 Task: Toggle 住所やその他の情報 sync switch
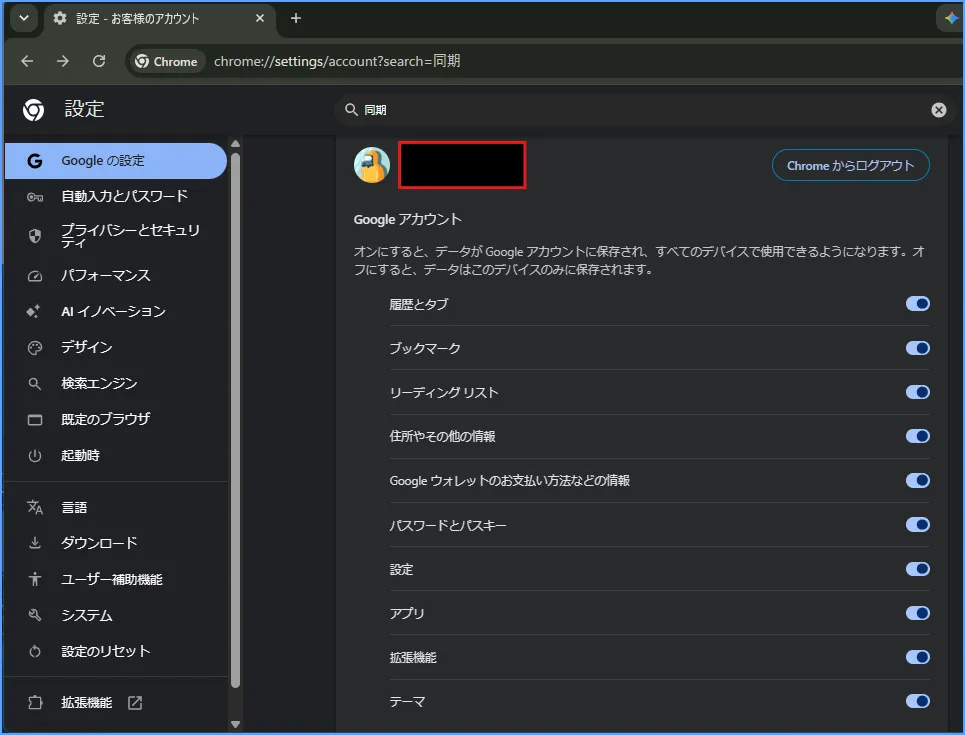[x=917, y=436]
